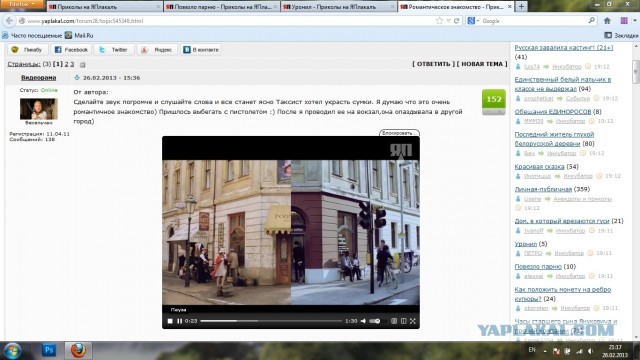
Task: Open "Русская завалила кастинг! (21+)" topic
Action: tap(564, 48)
